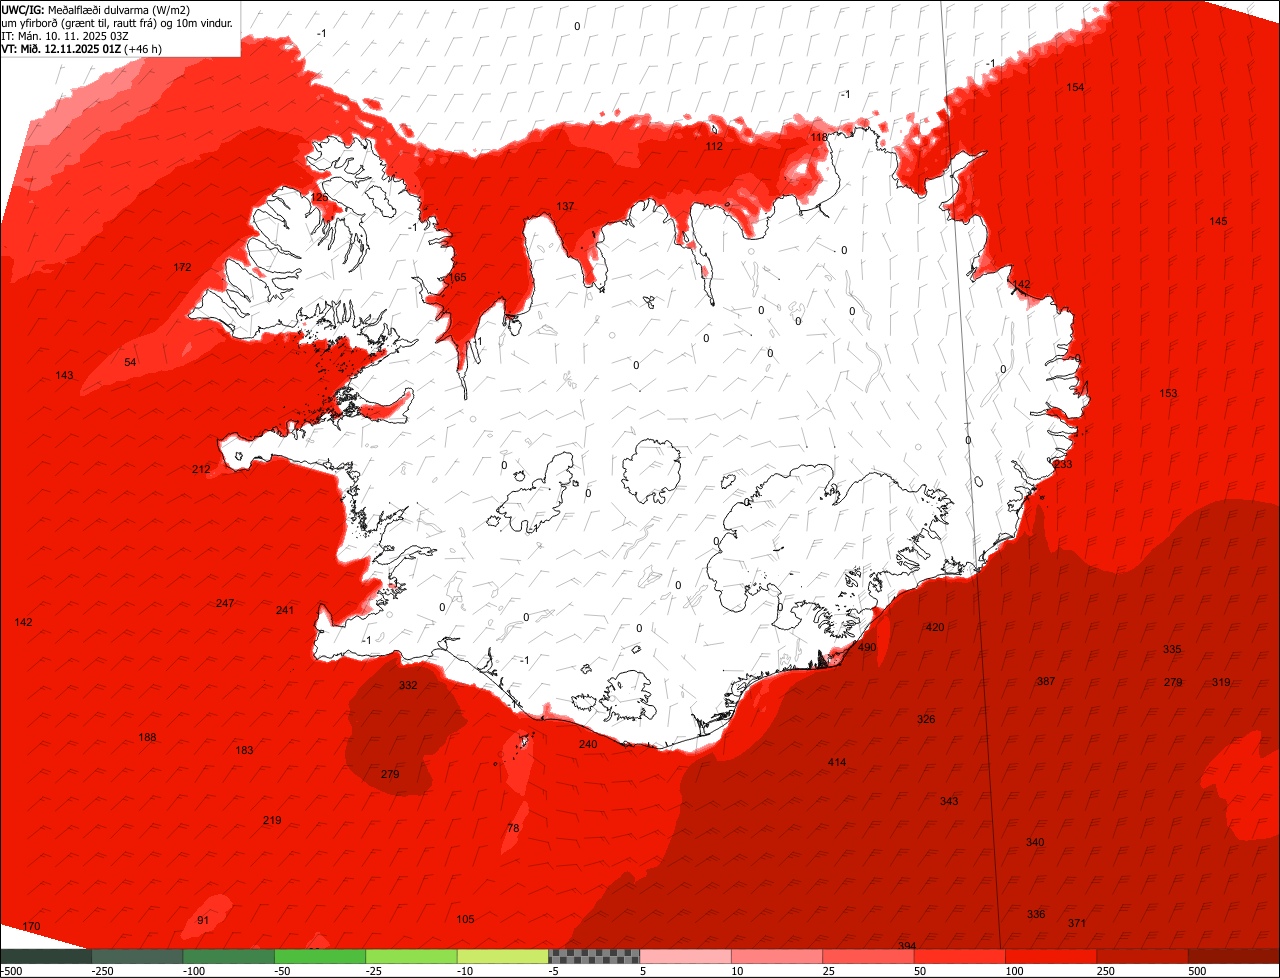Click the salmon legend swatch between 25 and 50

(869, 956)
